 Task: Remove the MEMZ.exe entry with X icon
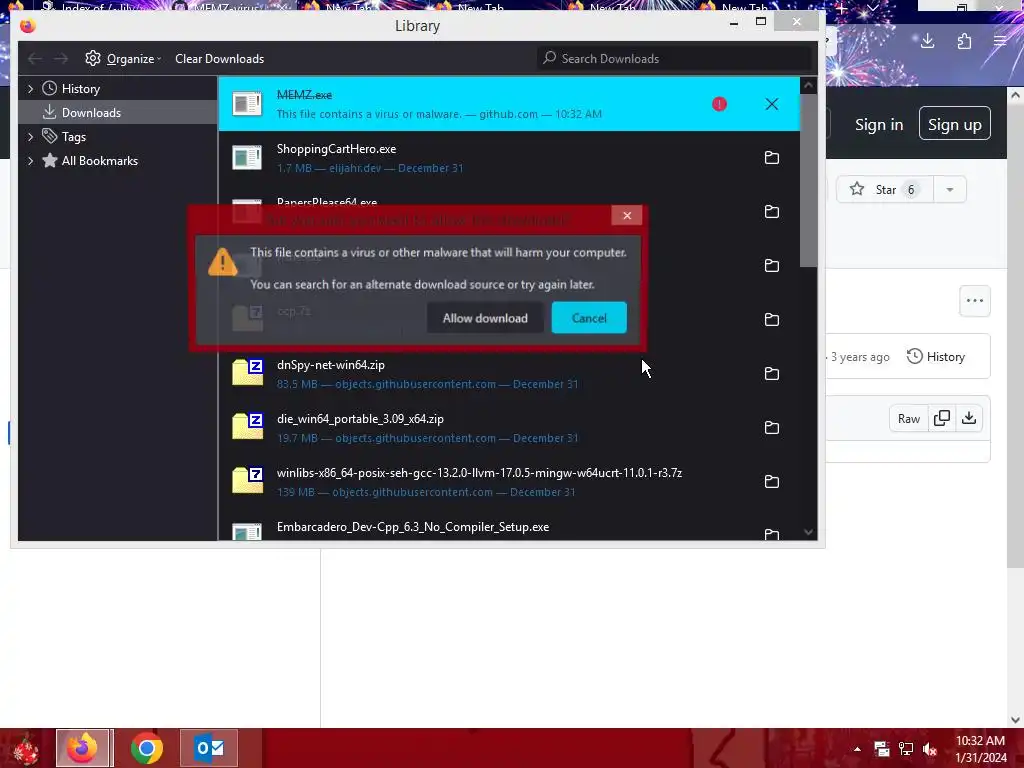pos(771,104)
